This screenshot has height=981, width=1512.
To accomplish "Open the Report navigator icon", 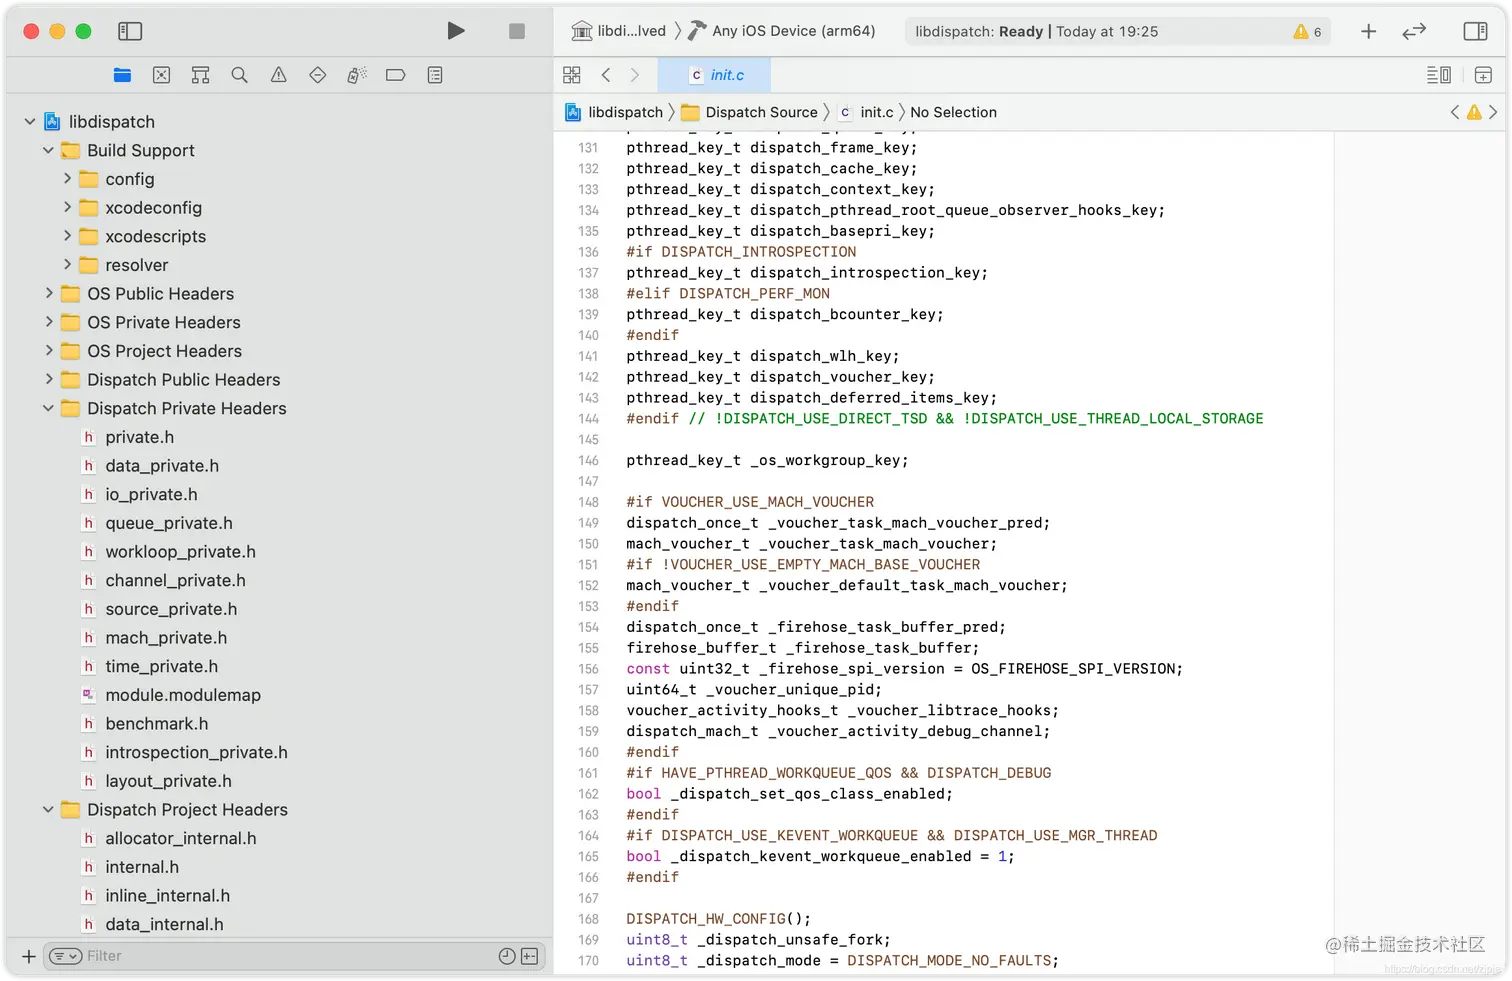I will [435, 75].
